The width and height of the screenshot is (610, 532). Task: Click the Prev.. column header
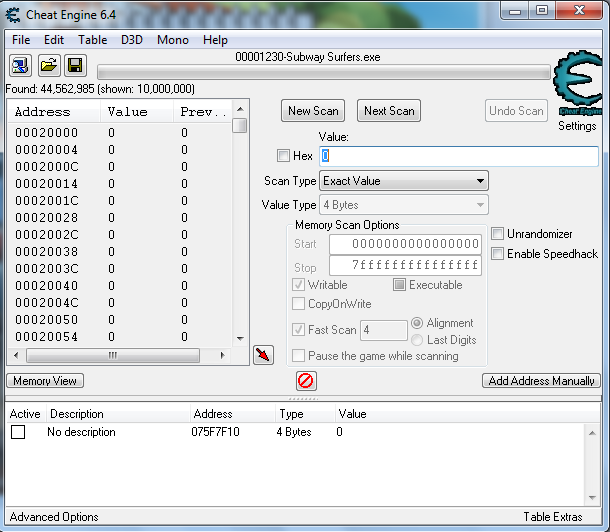pos(202,112)
